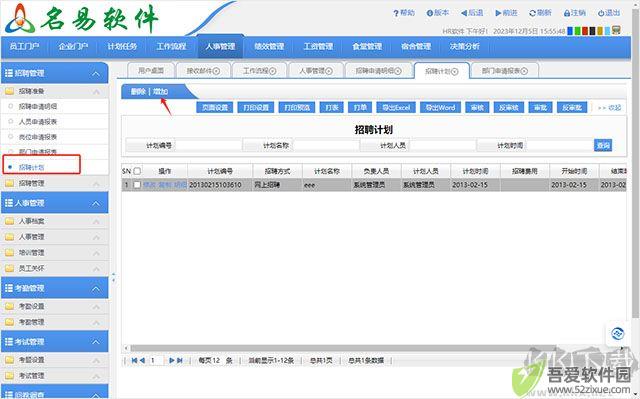Click folder icon beside 人事档案
The width and height of the screenshot is (640, 399).
(9, 221)
